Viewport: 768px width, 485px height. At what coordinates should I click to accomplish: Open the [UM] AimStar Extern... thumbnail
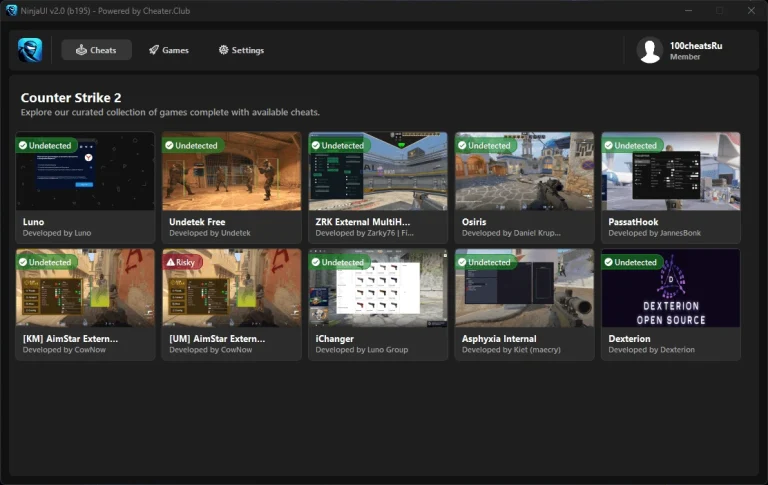coord(232,288)
